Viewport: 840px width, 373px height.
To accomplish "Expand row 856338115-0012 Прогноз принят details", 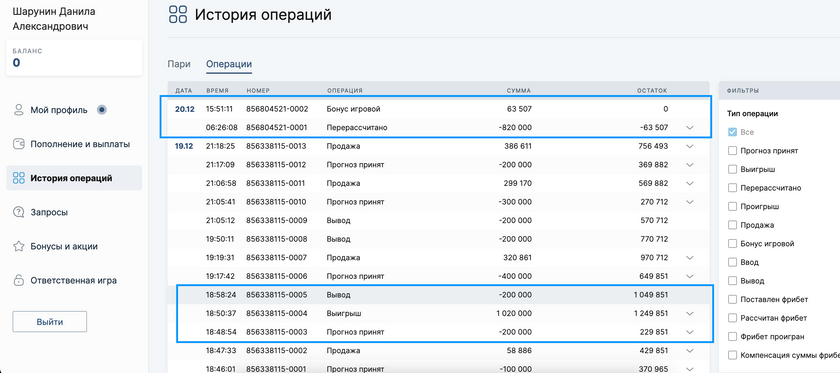I will [689, 165].
